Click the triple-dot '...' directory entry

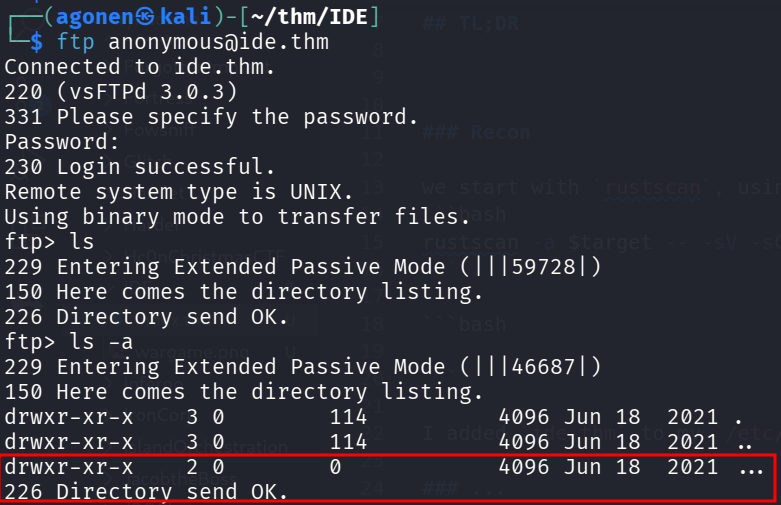point(751,467)
